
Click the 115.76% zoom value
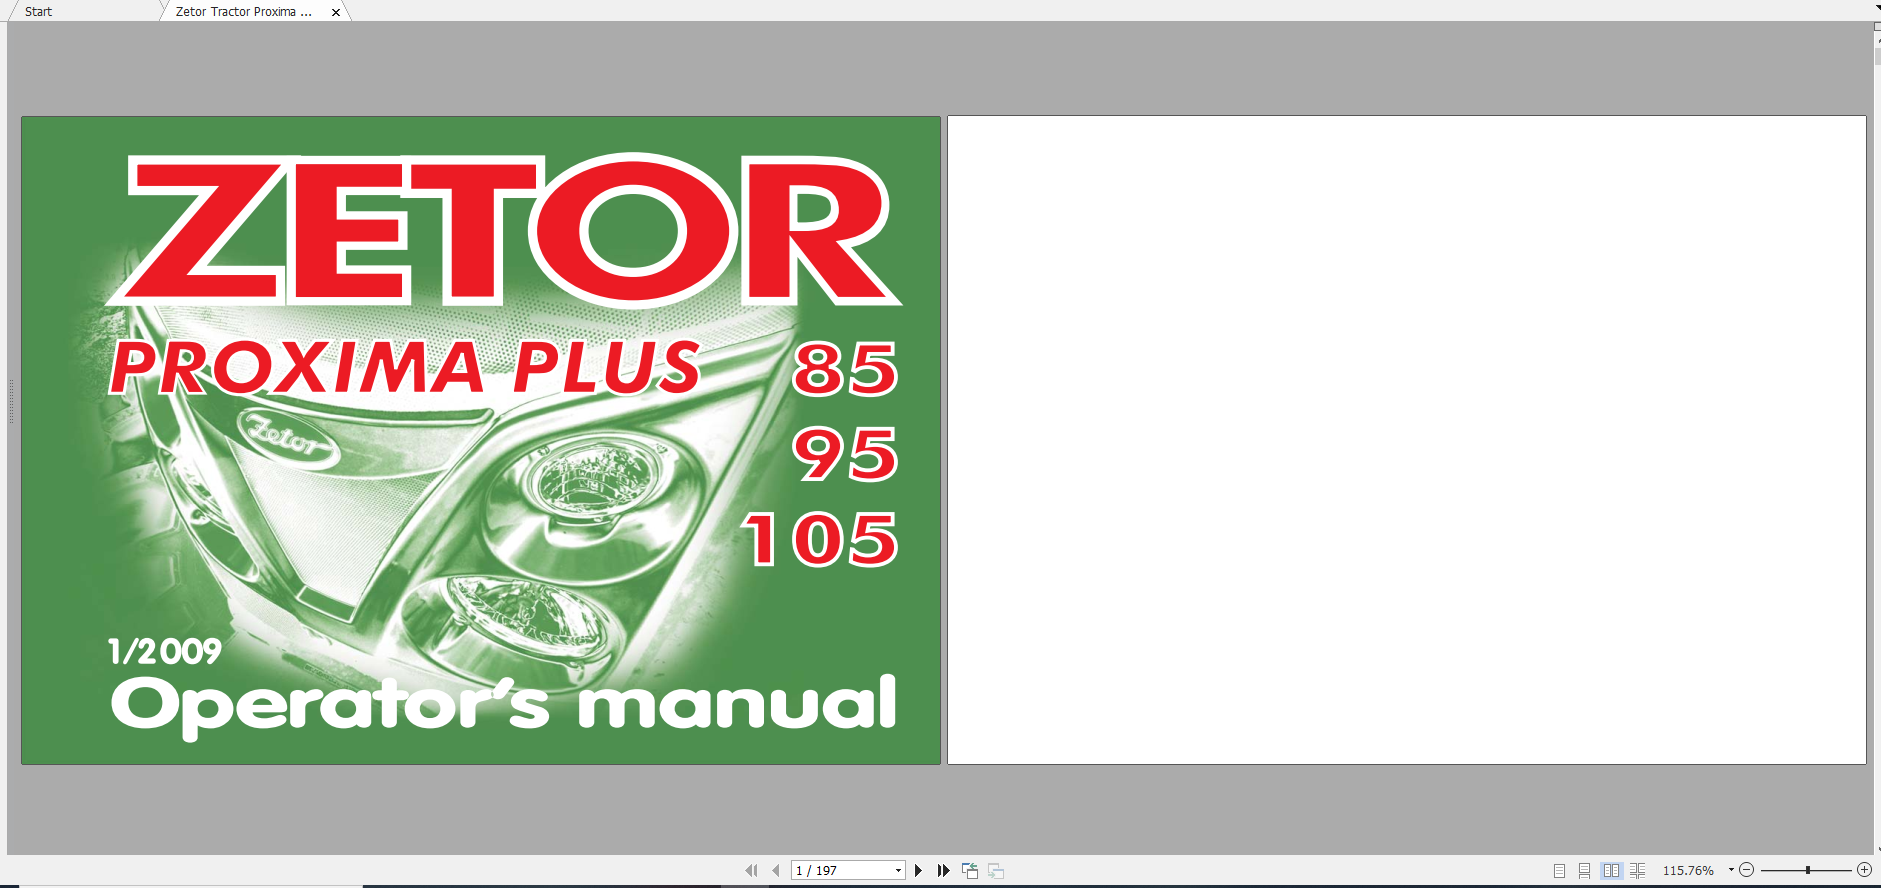tap(1688, 871)
